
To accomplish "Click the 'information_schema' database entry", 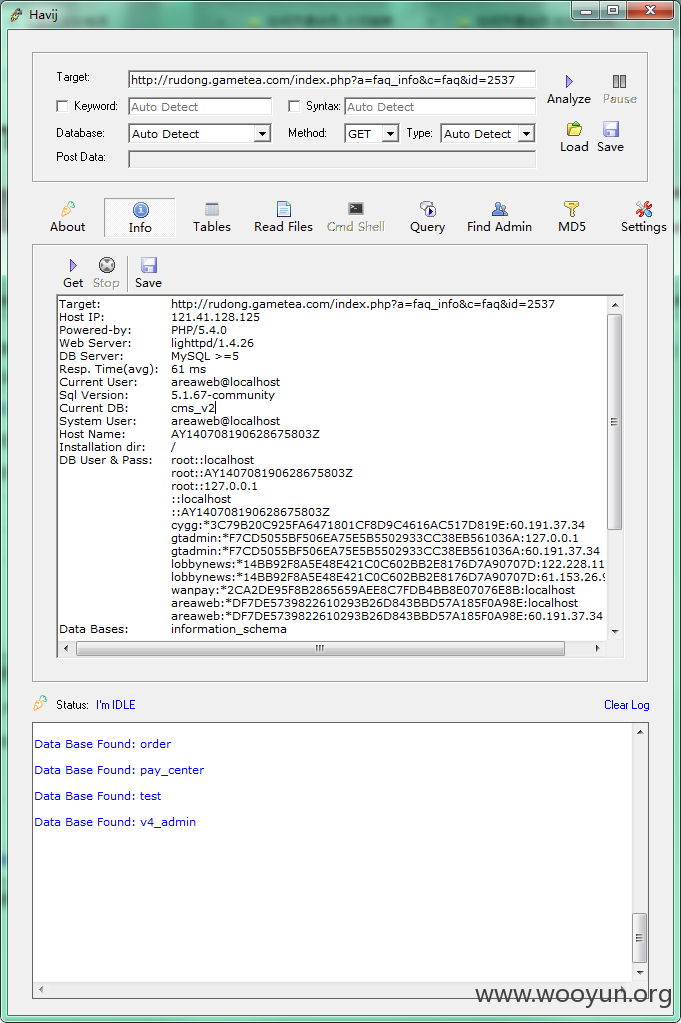I will [229, 629].
